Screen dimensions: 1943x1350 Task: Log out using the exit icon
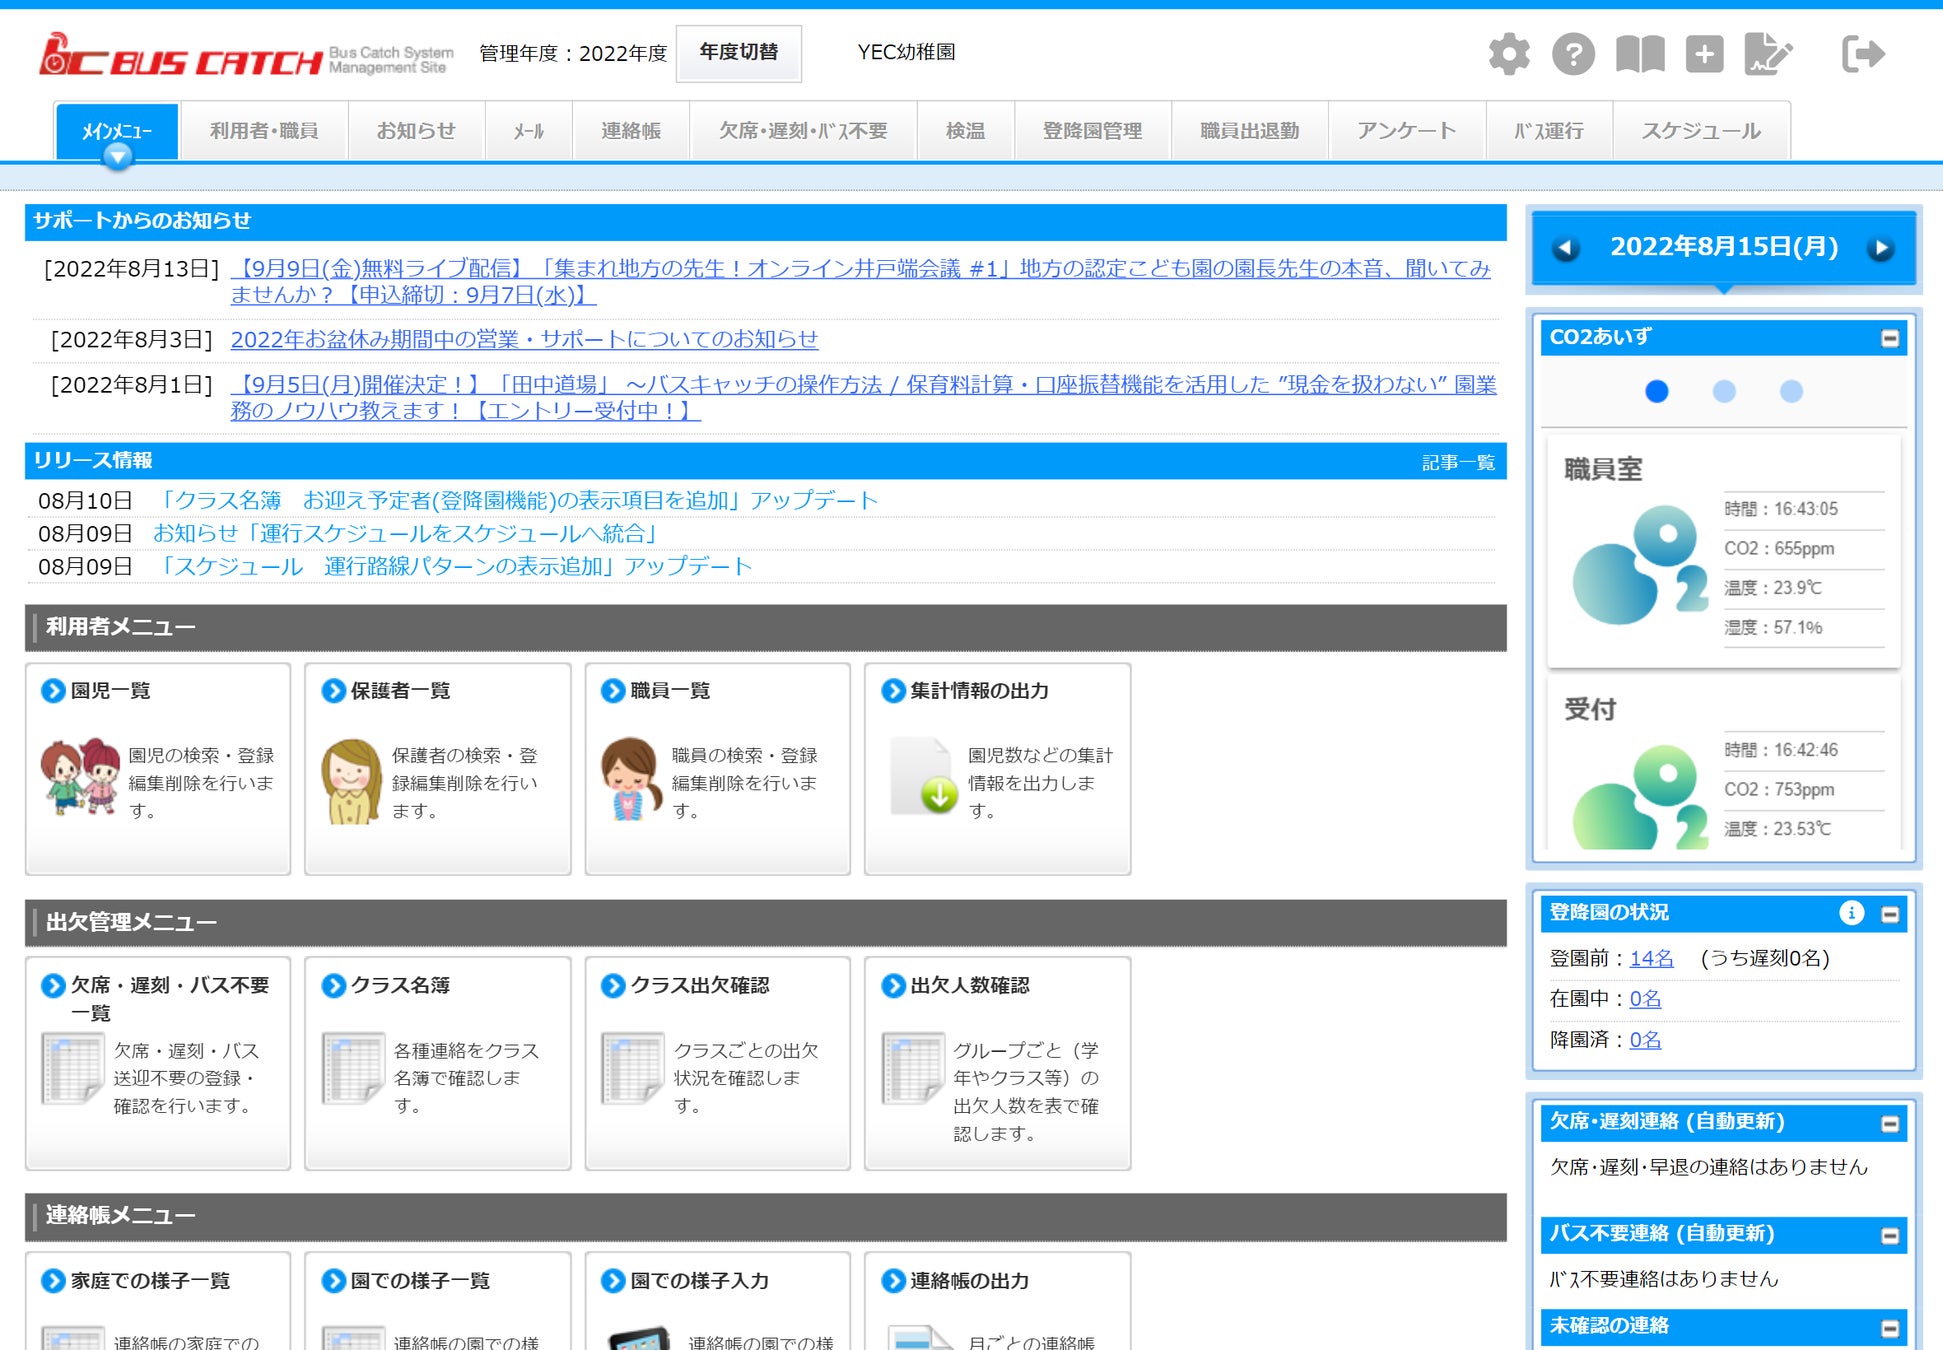[1863, 54]
